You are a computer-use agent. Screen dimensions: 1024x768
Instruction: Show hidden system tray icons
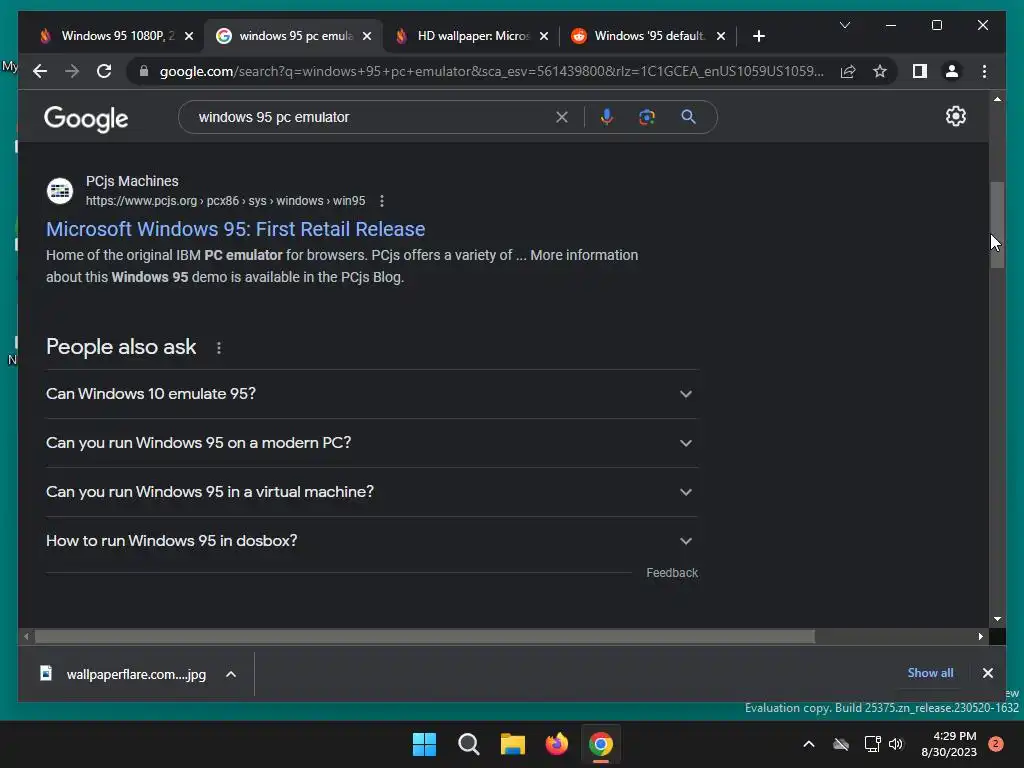click(808, 744)
